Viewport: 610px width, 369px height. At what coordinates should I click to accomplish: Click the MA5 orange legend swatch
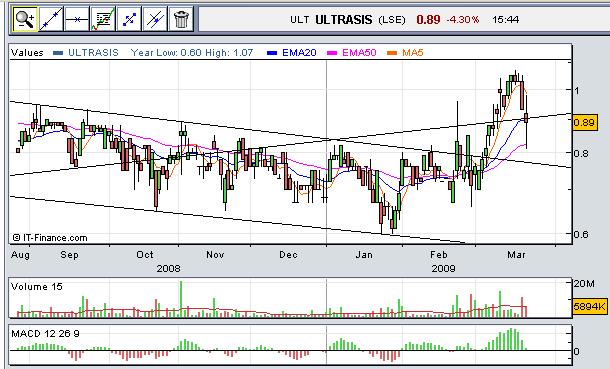[x=392, y=53]
